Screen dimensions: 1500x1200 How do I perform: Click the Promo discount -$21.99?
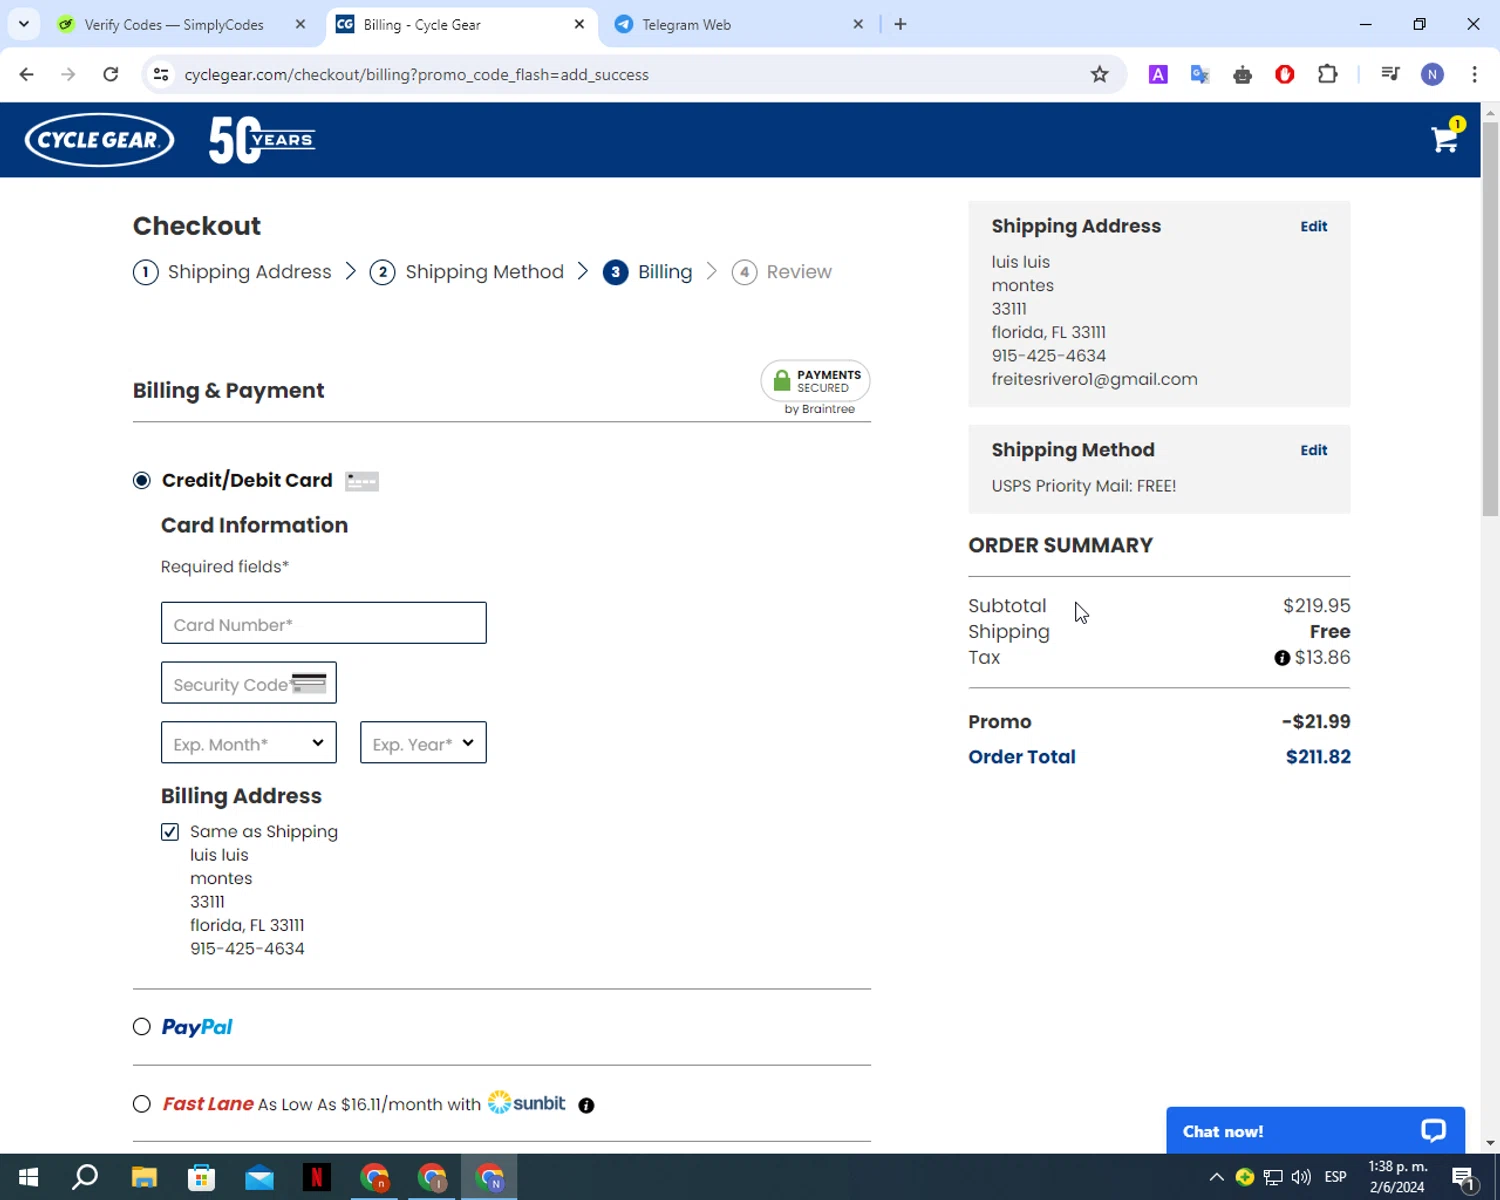click(x=1316, y=722)
